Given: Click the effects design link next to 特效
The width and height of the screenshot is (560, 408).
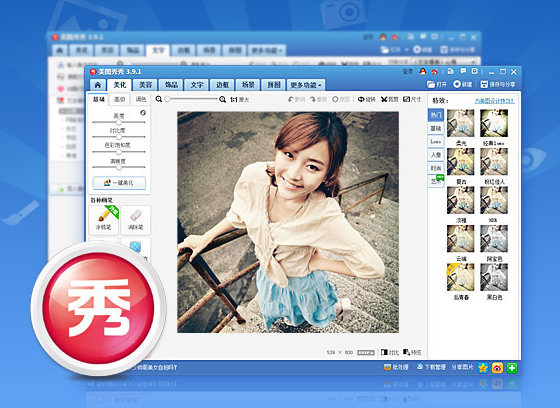Looking at the screenshot, I should coord(495,101).
